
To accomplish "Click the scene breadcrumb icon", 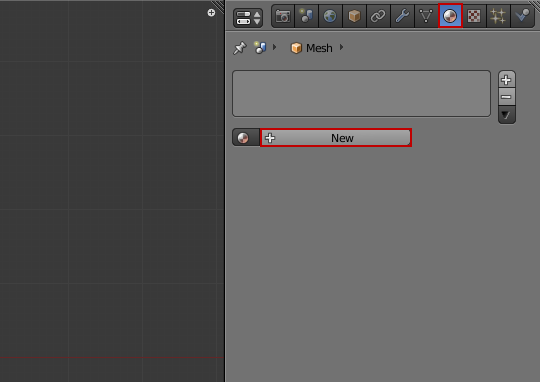I will click(260, 48).
